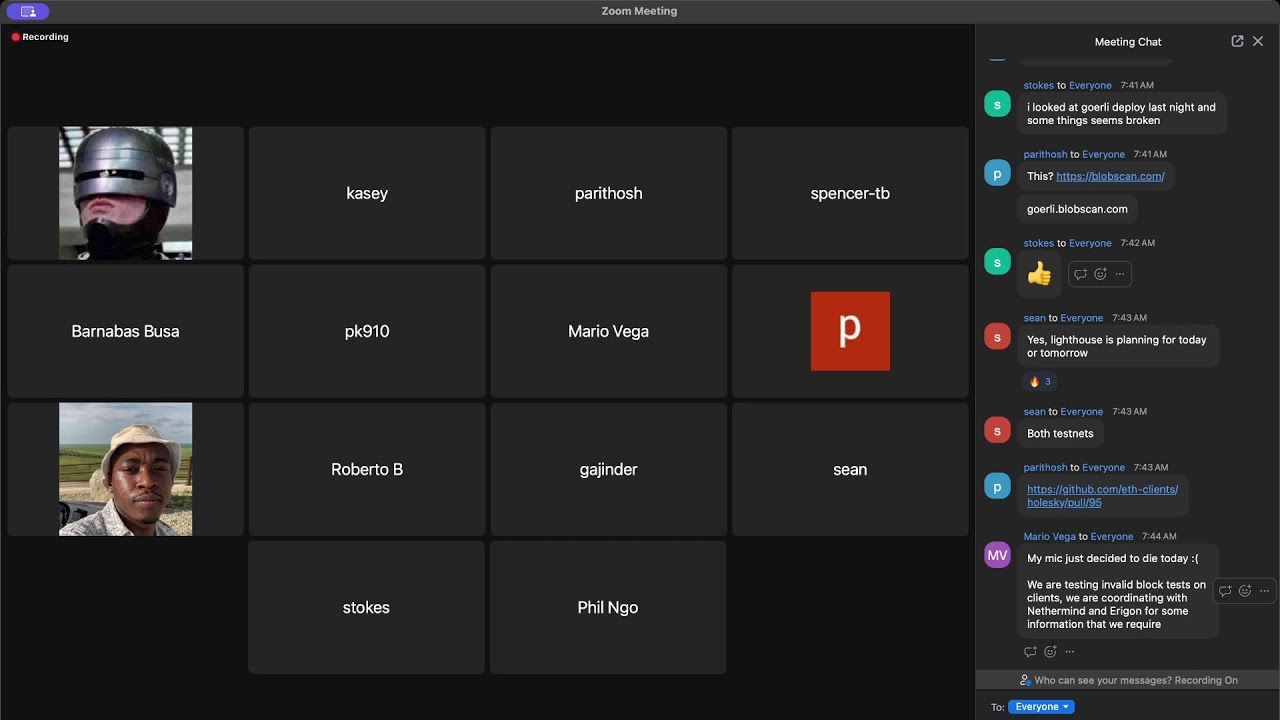Open the github holesky pull/95 link
This screenshot has height=720, width=1280.
(1102, 496)
